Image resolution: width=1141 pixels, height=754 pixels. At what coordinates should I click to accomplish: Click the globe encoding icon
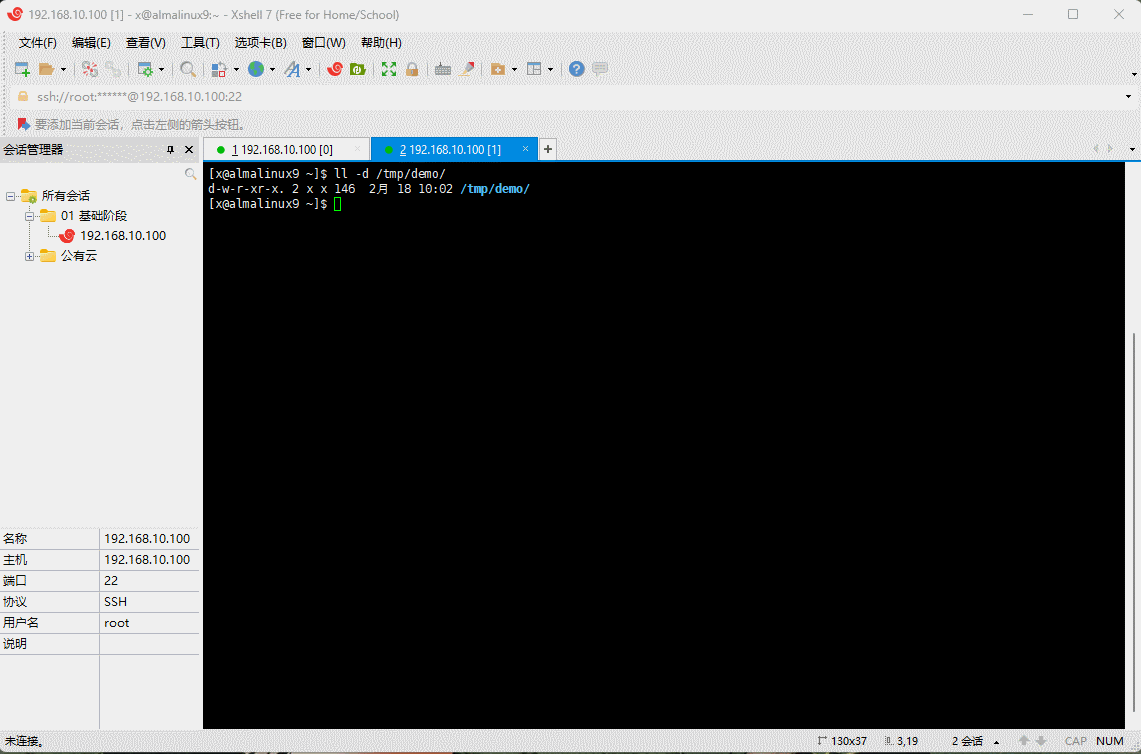pyautogui.click(x=256, y=69)
